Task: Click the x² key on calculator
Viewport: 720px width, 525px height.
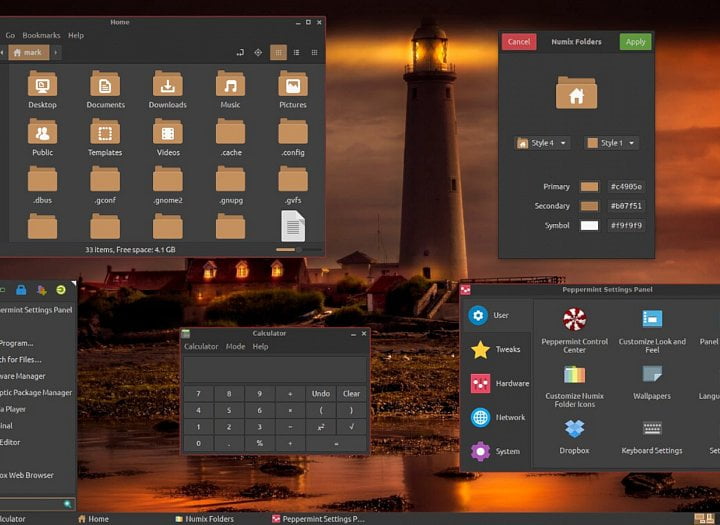Action: coord(321,427)
